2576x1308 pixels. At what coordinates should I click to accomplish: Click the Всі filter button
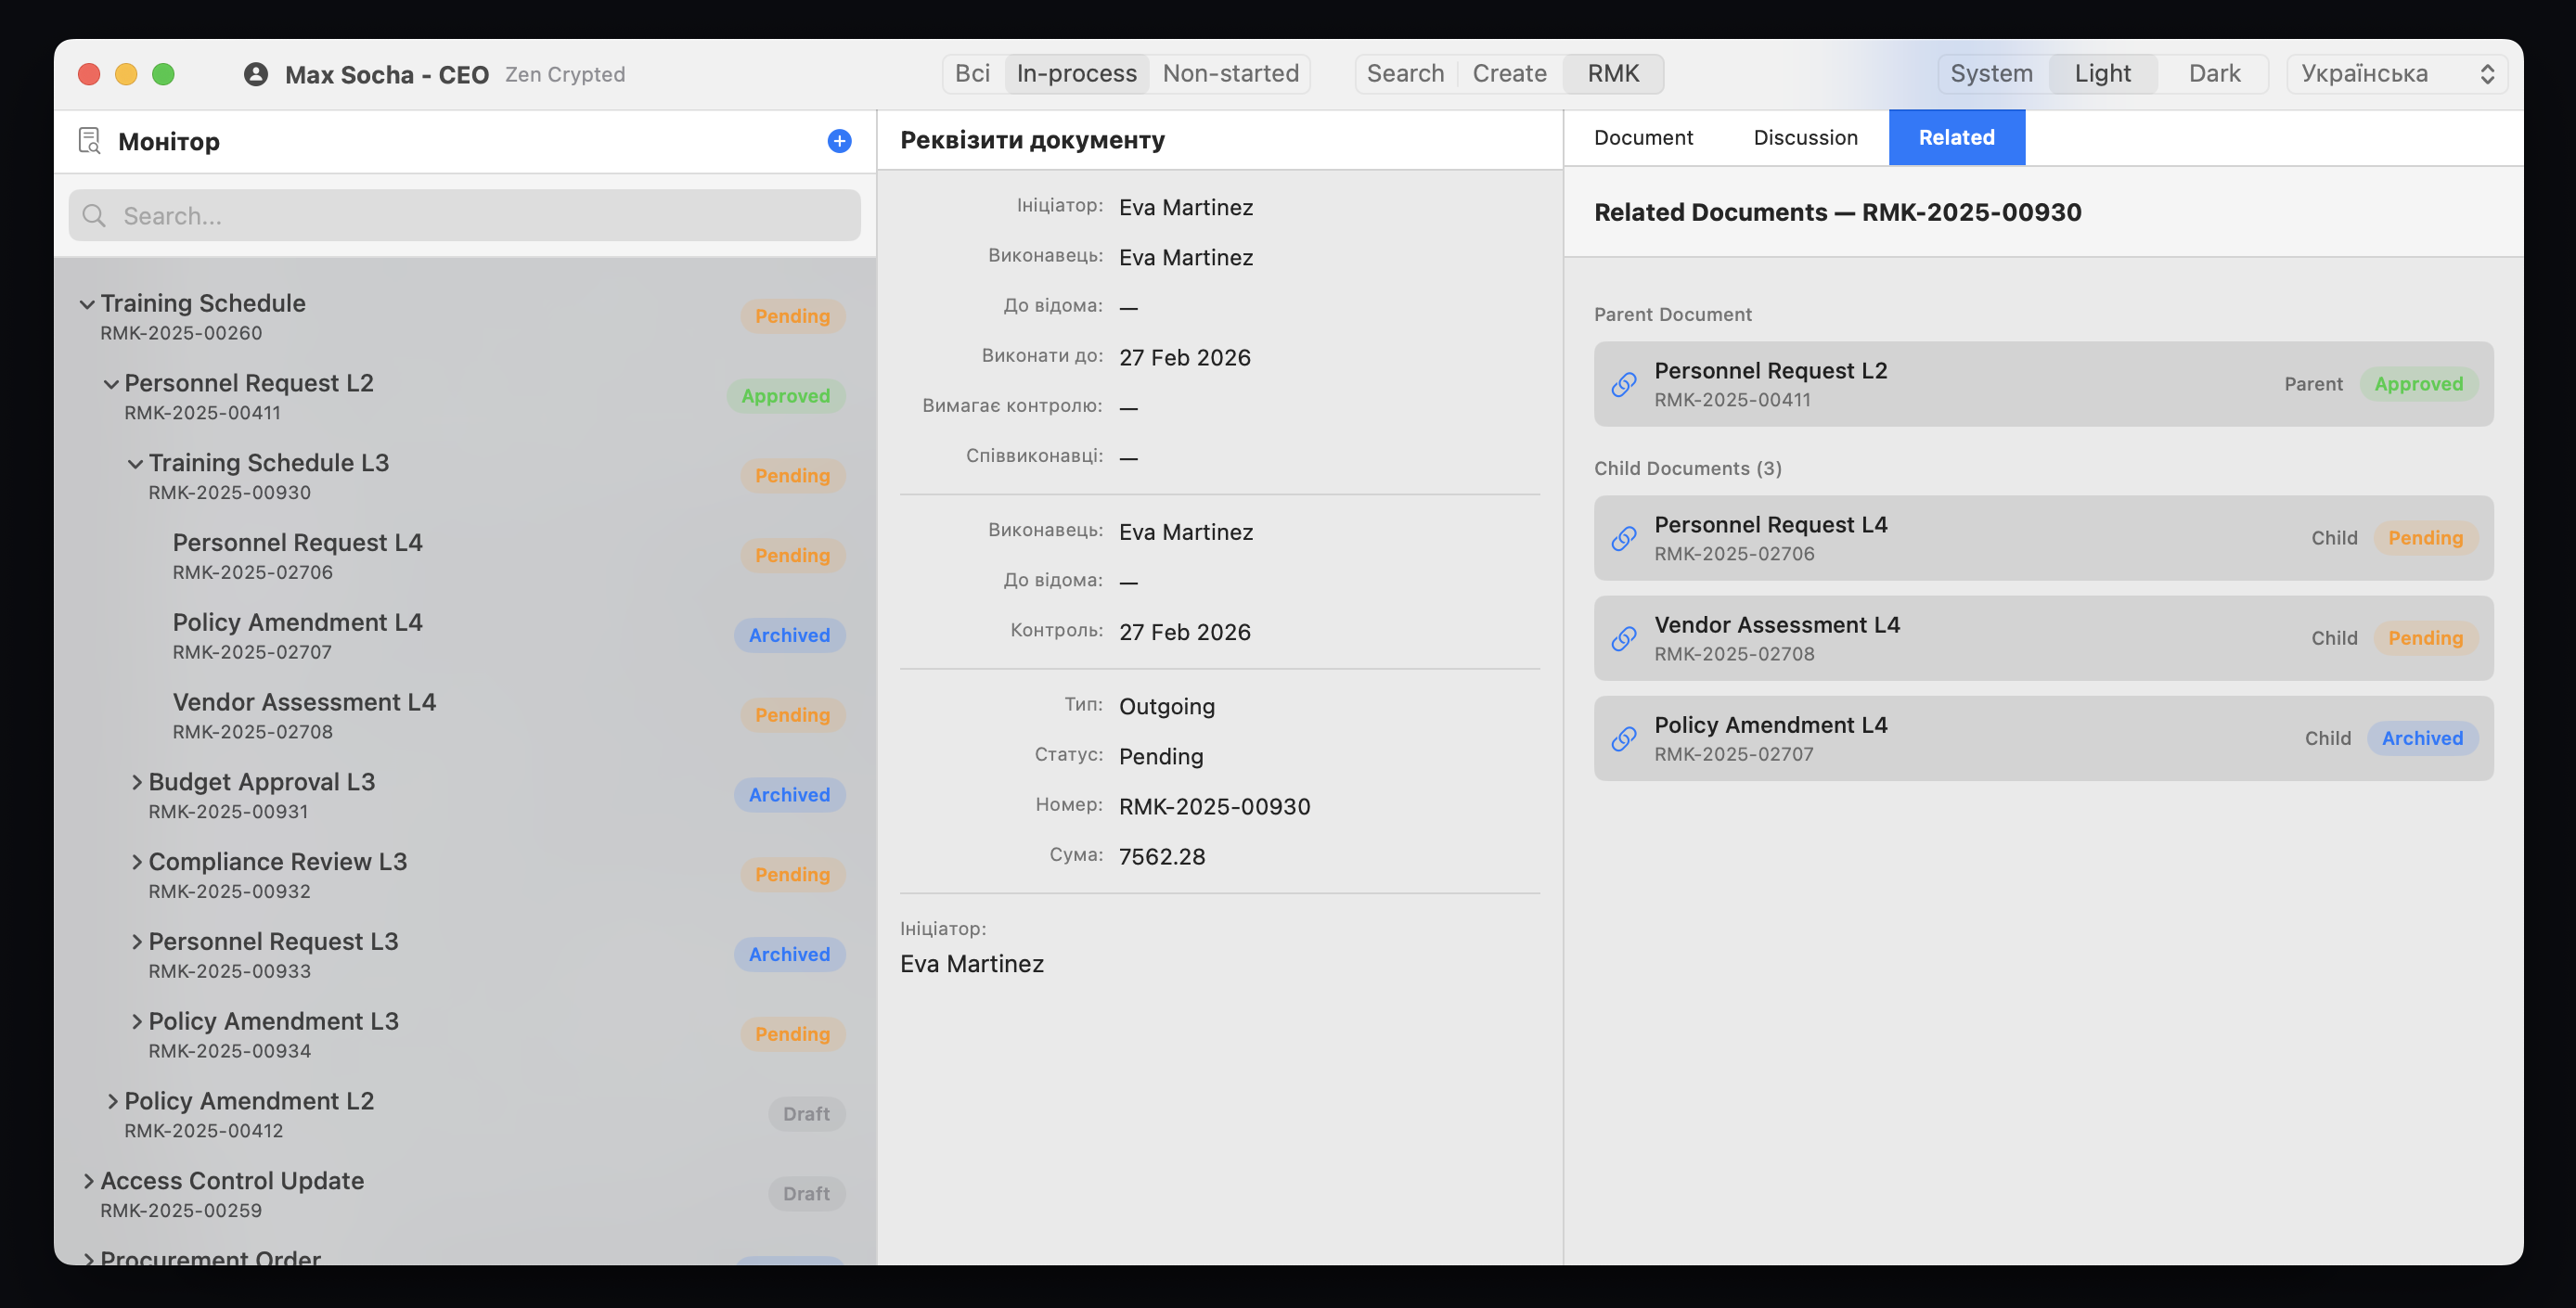[x=972, y=74]
